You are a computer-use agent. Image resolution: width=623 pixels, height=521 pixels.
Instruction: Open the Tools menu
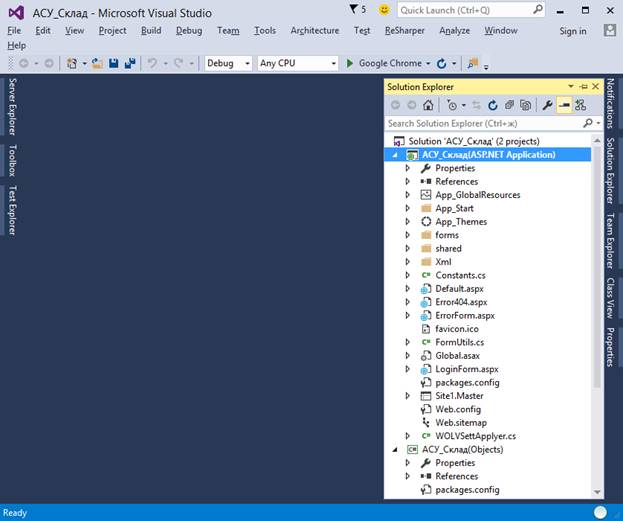(x=265, y=31)
